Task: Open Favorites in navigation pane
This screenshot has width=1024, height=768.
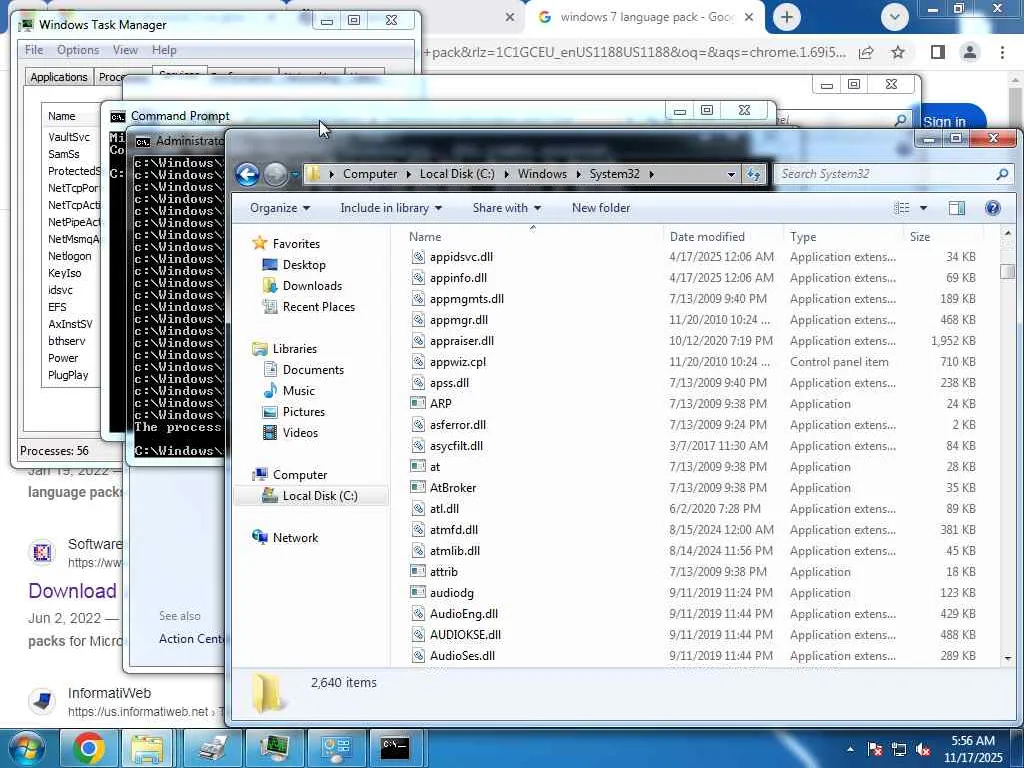Action: 296,244
